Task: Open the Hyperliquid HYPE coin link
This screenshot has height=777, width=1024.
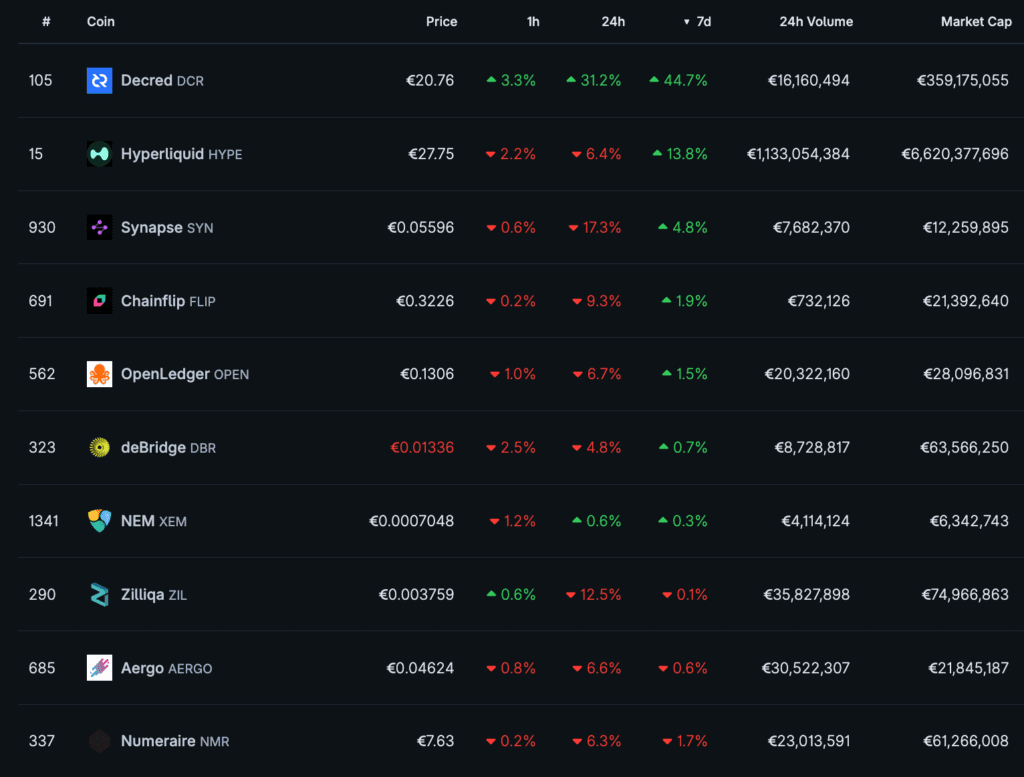Action: pyautogui.click(x=181, y=154)
